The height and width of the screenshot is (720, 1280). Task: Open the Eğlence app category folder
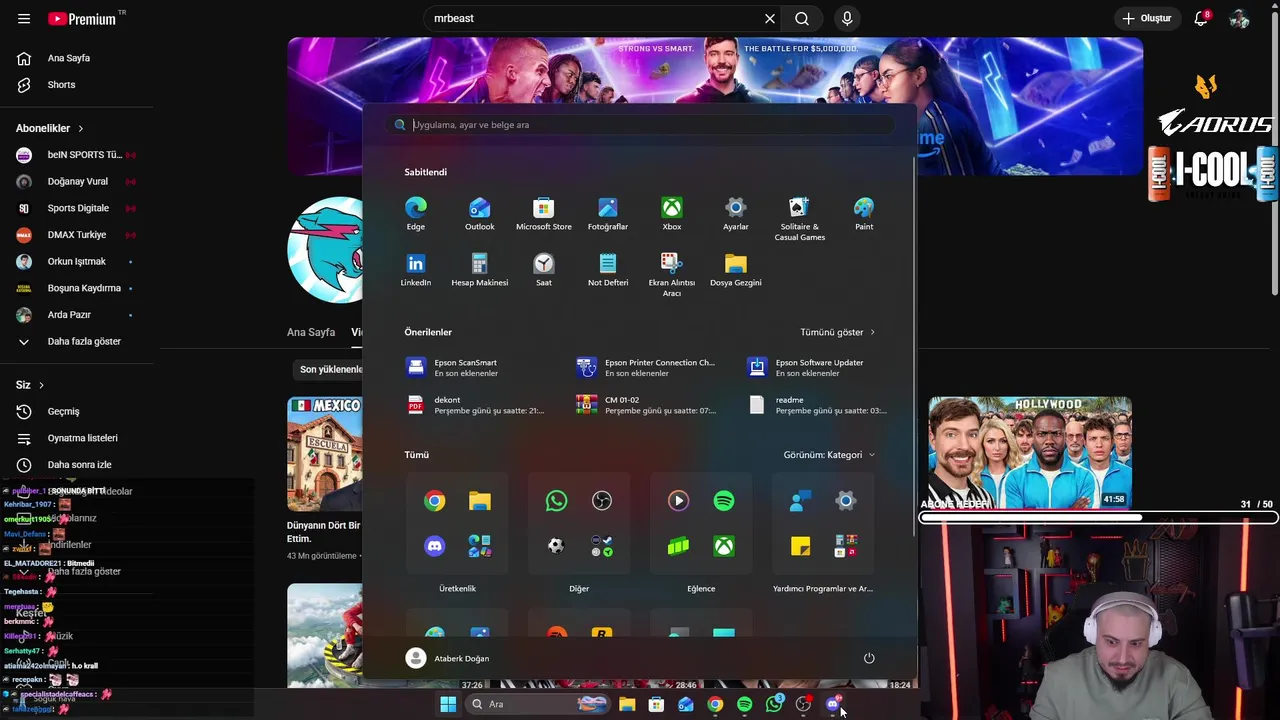[701, 523]
